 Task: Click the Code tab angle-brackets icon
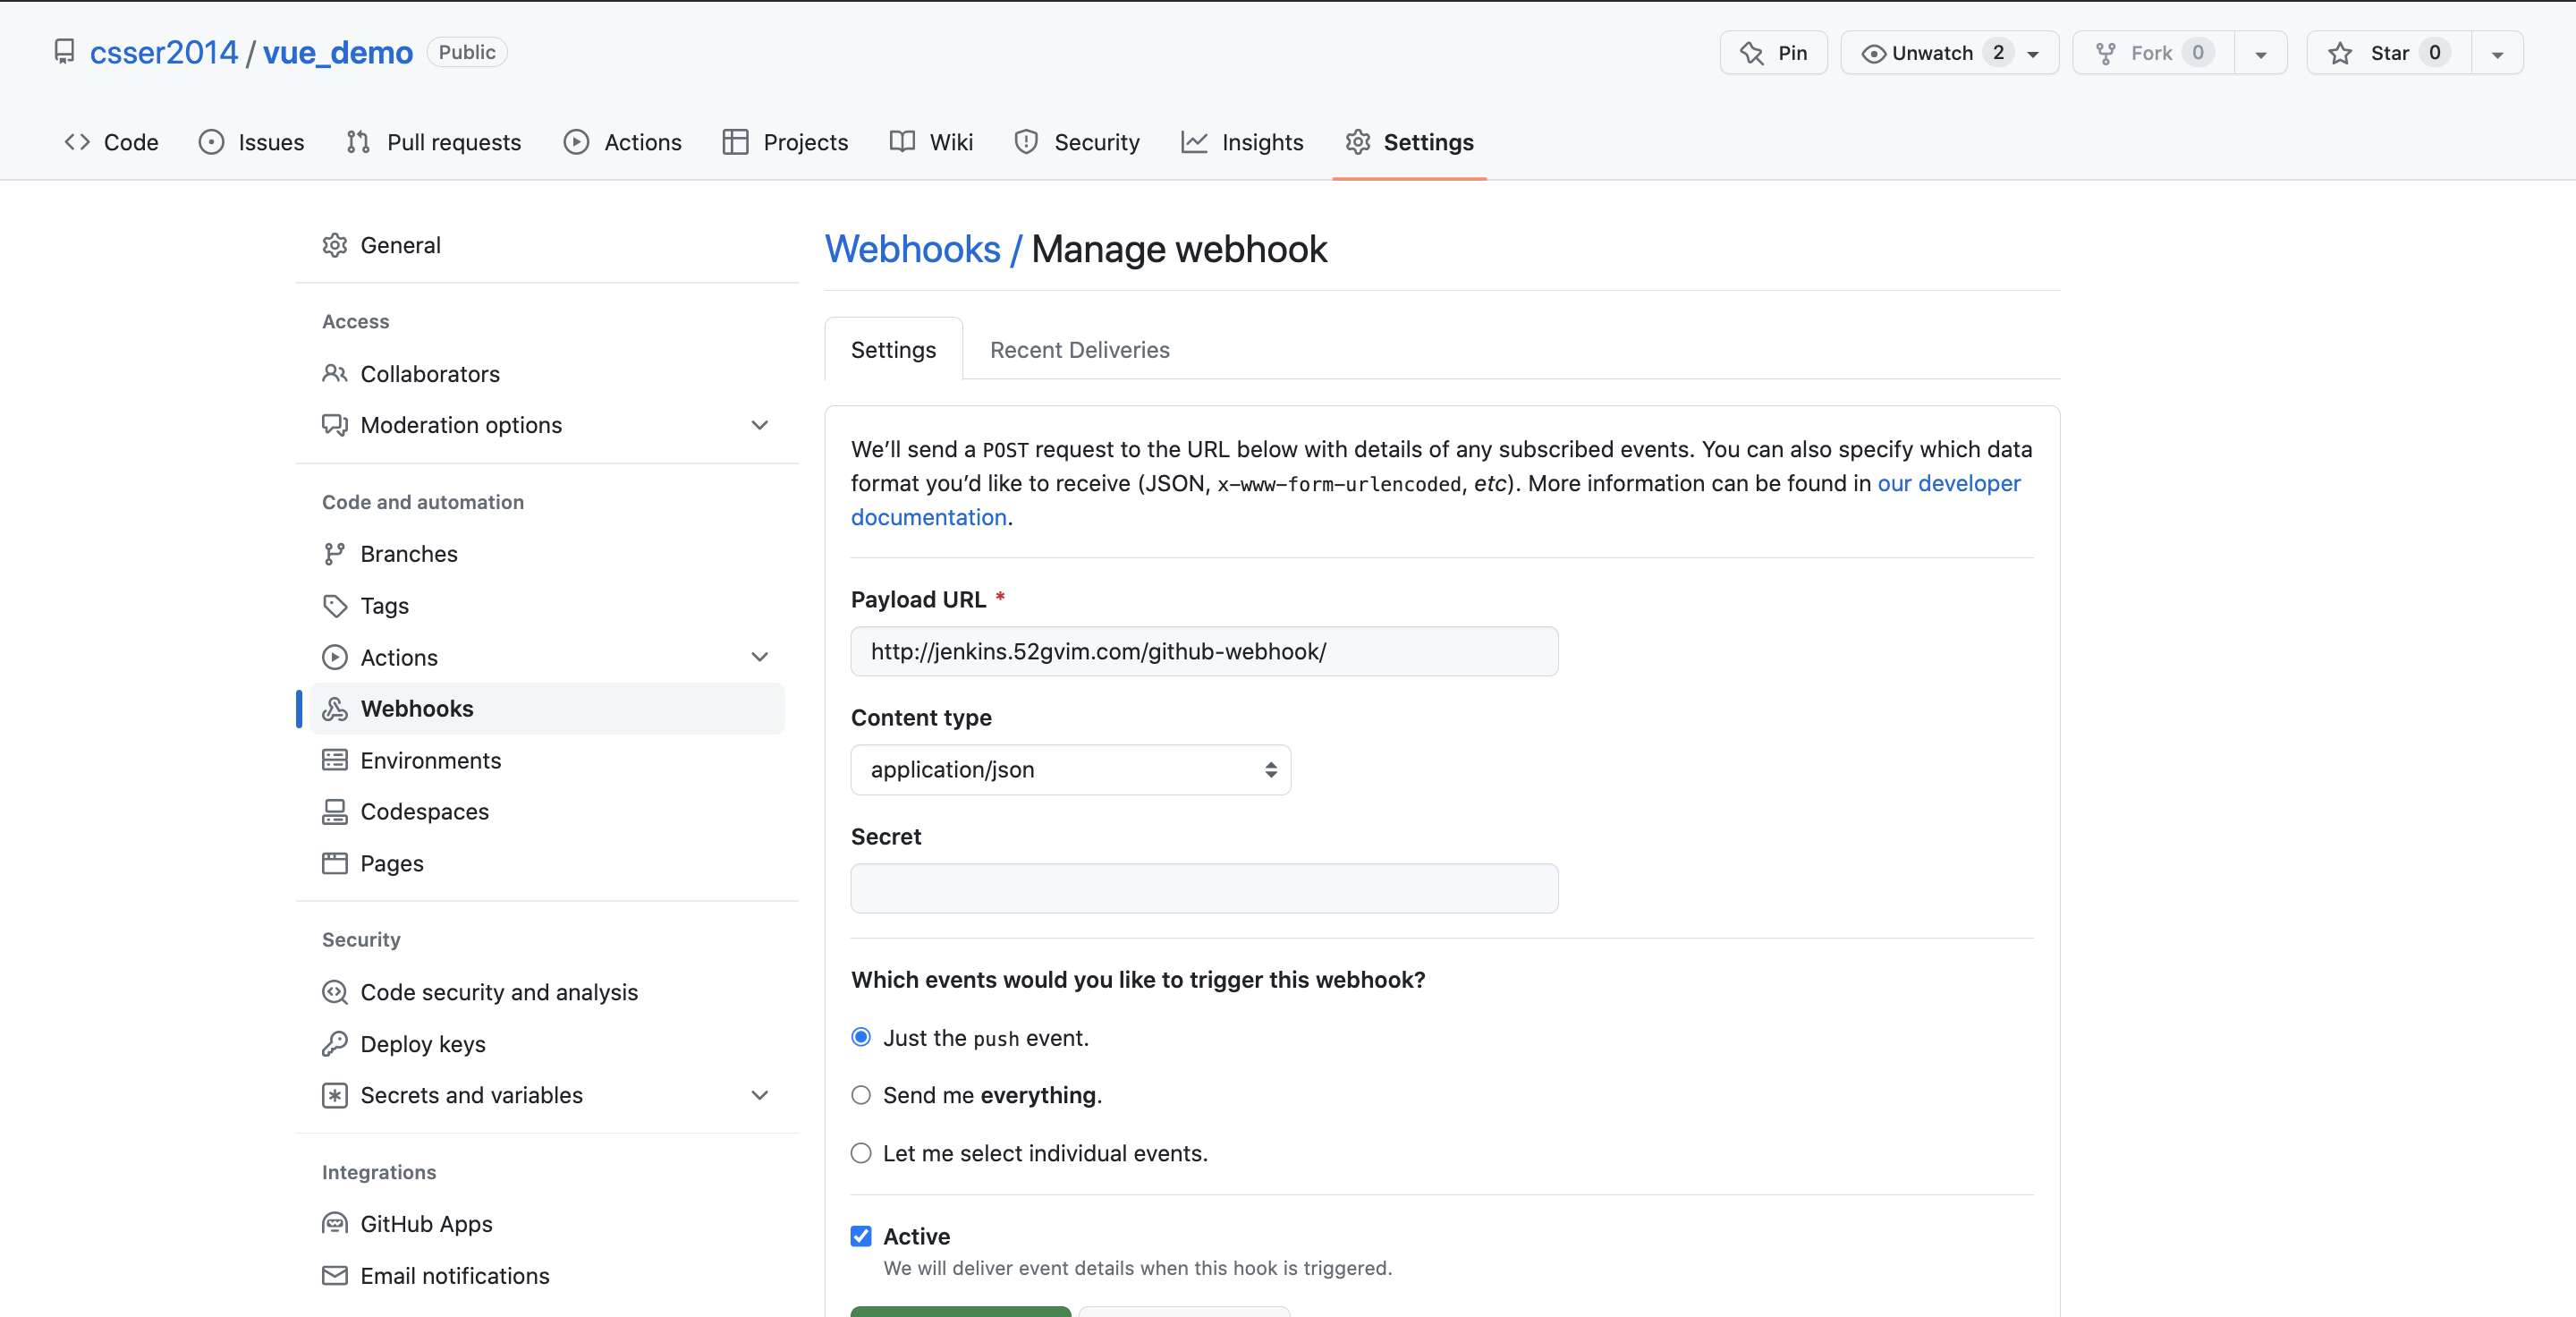click(x=77, y=142)
